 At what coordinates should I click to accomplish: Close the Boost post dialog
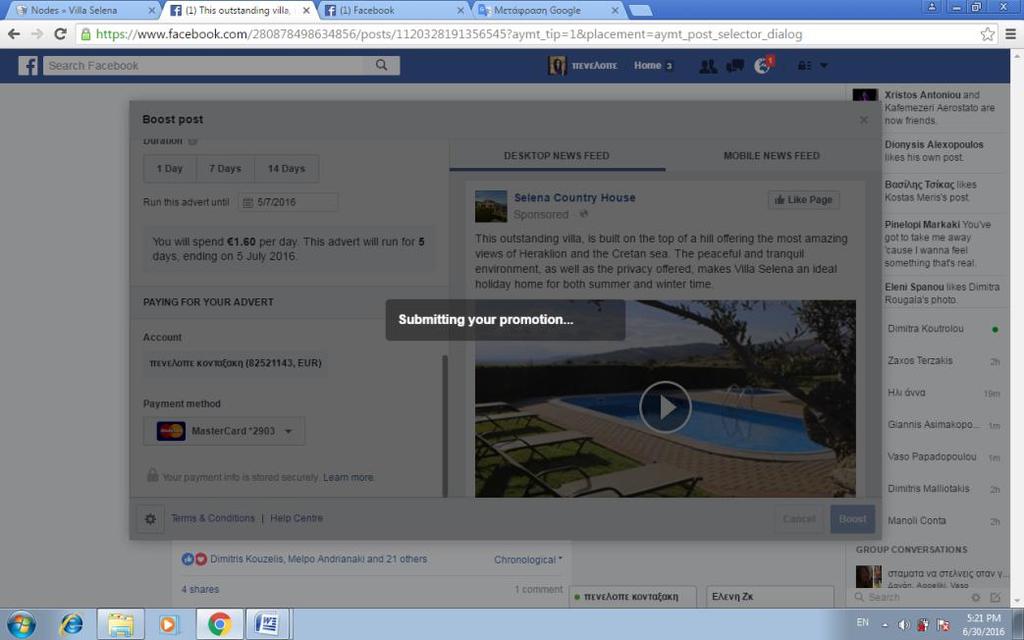click(x=864, y=120)
